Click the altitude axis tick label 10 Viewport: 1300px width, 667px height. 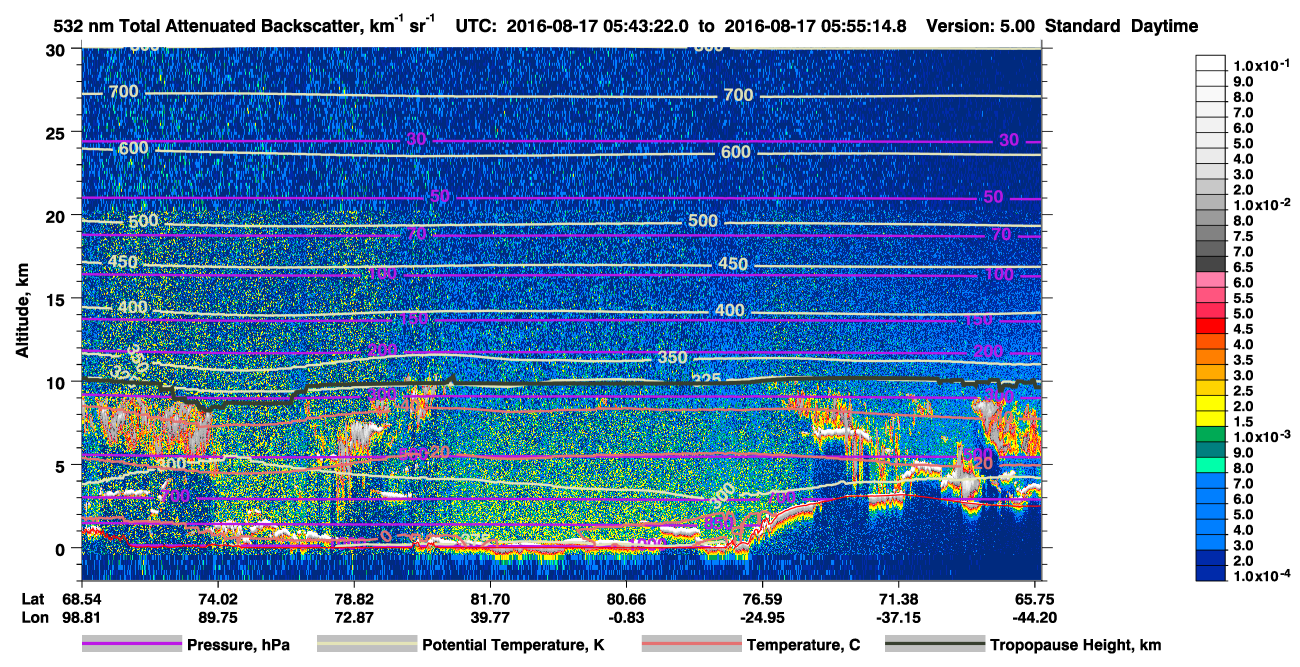(58, 382)
